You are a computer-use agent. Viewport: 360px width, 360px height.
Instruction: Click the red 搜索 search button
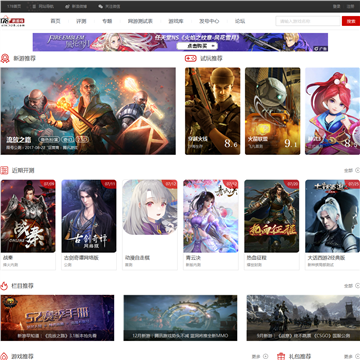[351, 21]
